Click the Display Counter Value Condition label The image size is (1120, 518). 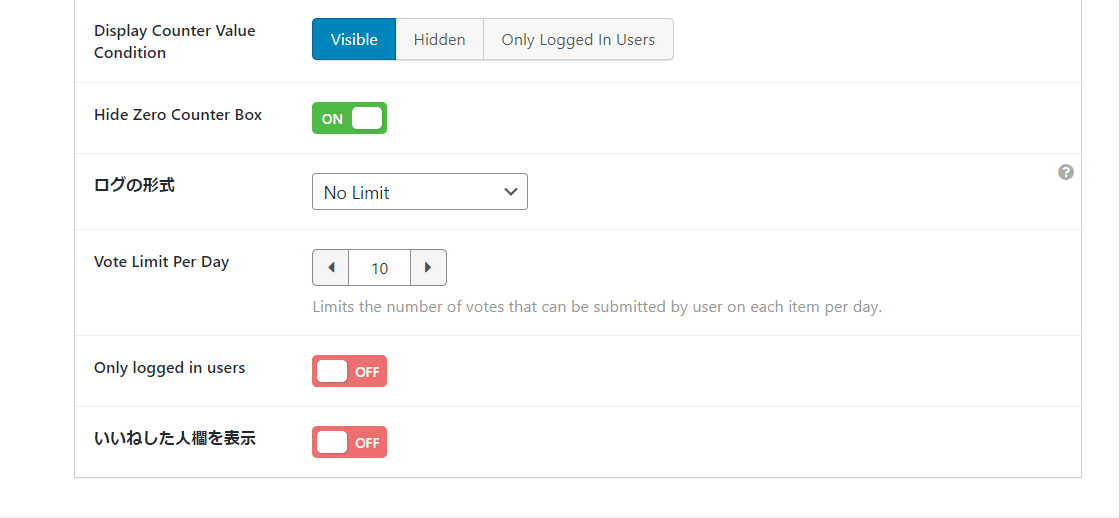coord(175,41)
